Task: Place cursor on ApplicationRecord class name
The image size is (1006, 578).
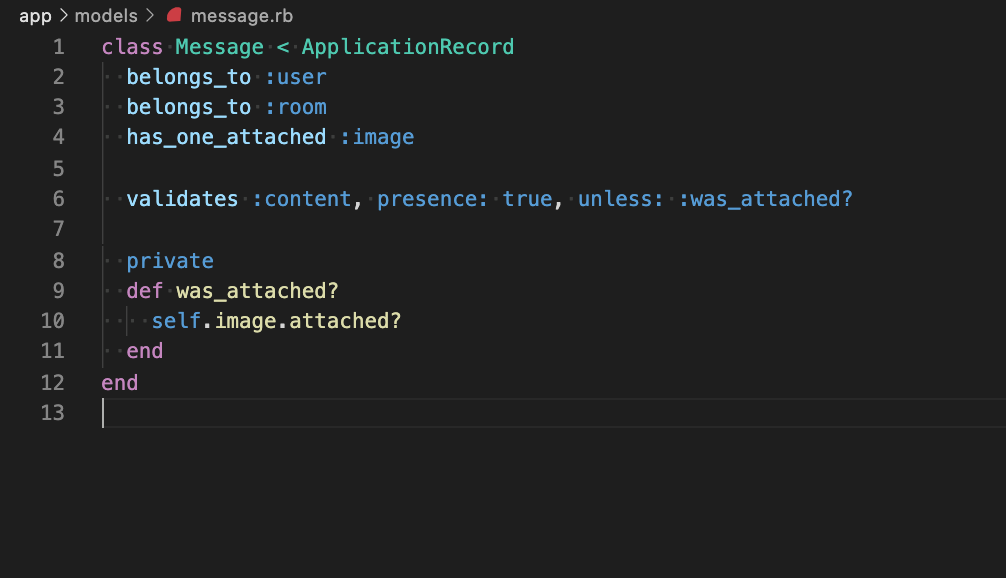Action: click(x=407, y=47)
